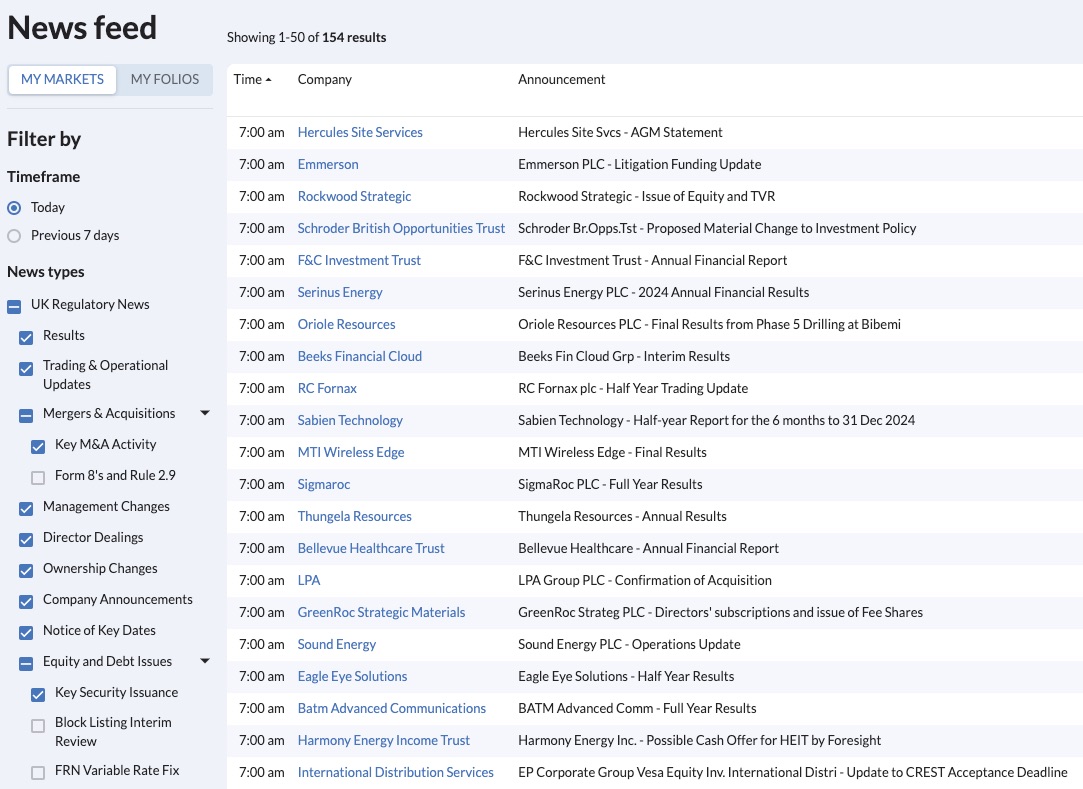This screenshot has height=789, width=1083.
Task: Uncheck the Ownership Changes checkbox
Action: point(26,571)
